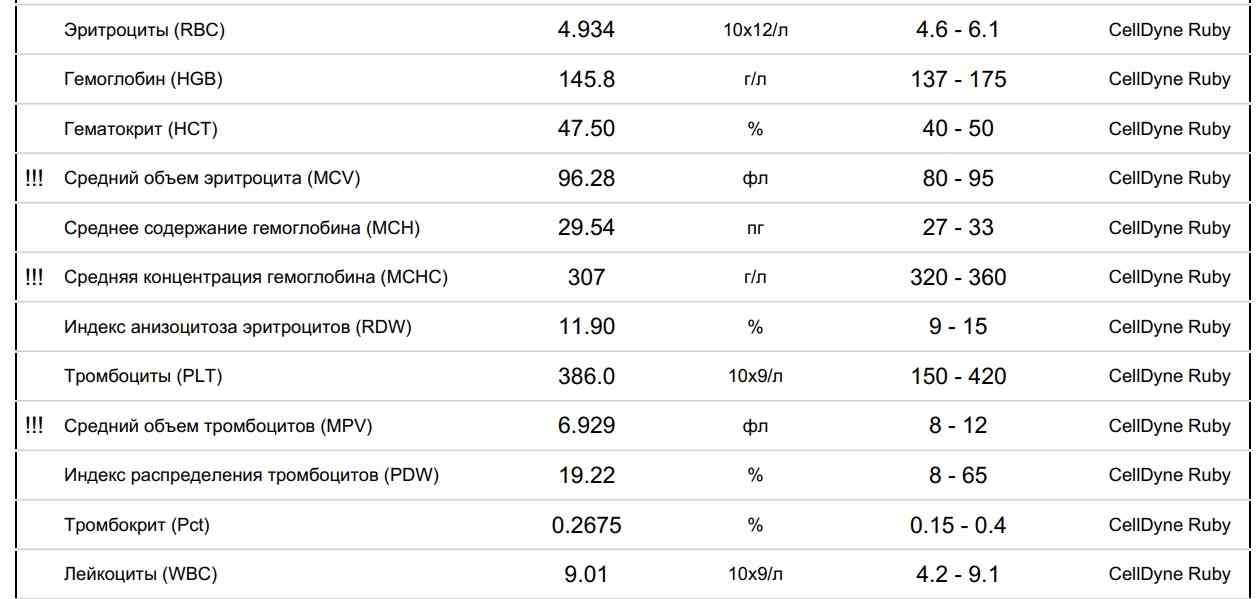1259x599 pixels.
Task: Select the Эритроциты (RBC) row label
Action: (144, 30)
